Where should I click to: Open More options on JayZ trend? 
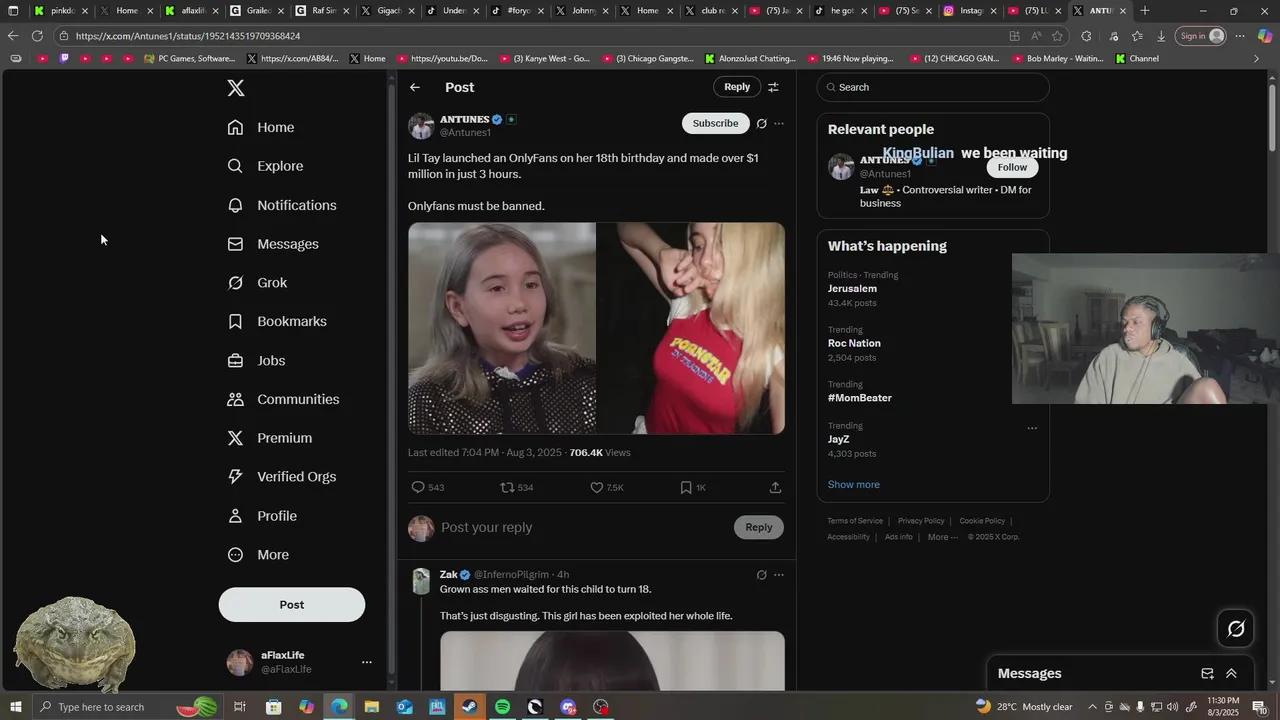click(x=1032, y=428)
